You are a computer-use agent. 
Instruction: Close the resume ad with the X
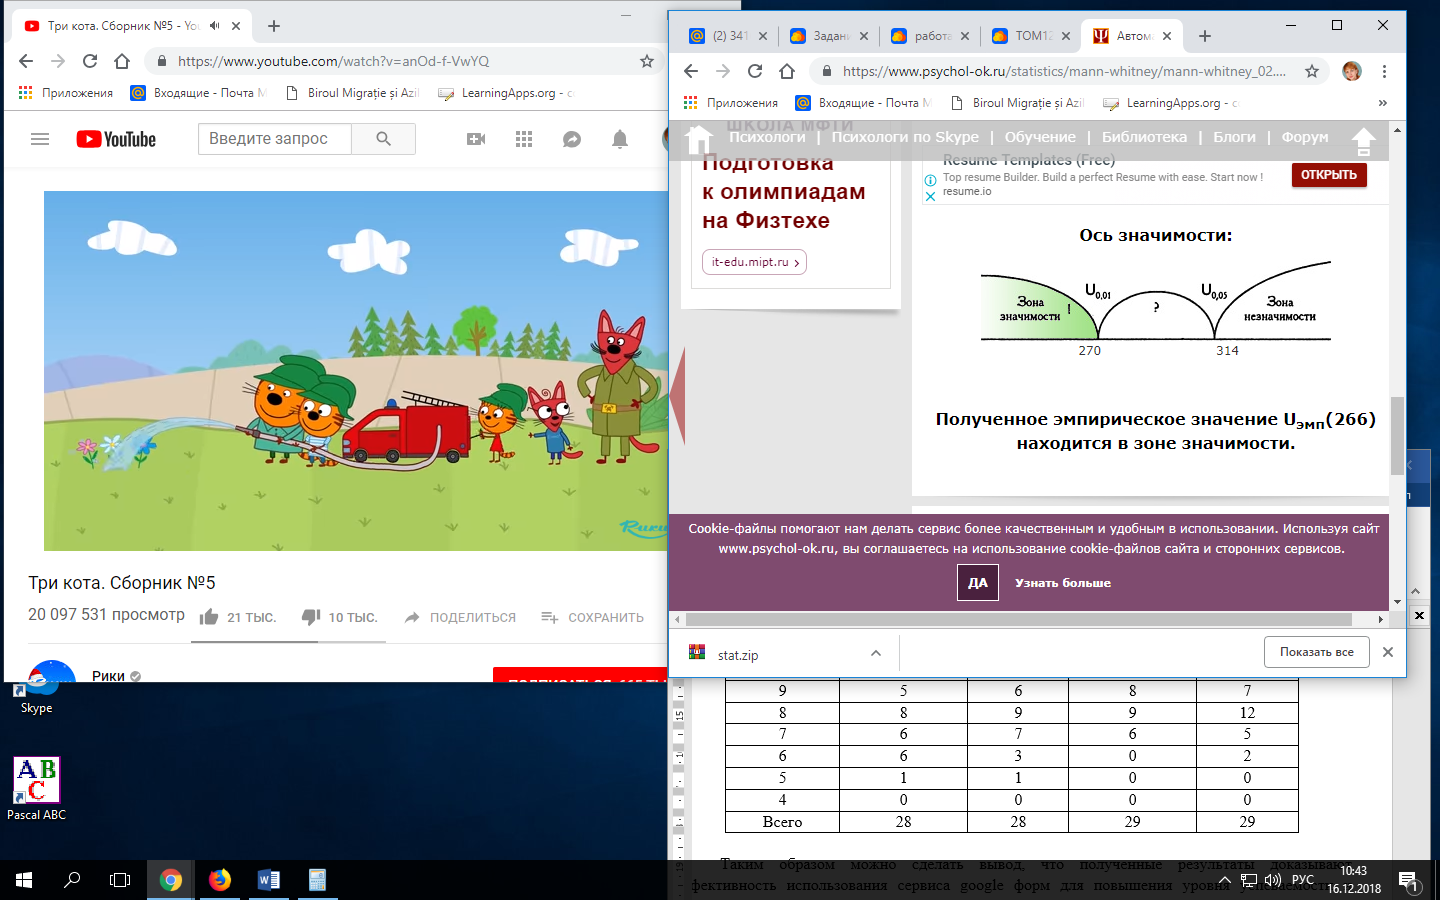point(930,196)
